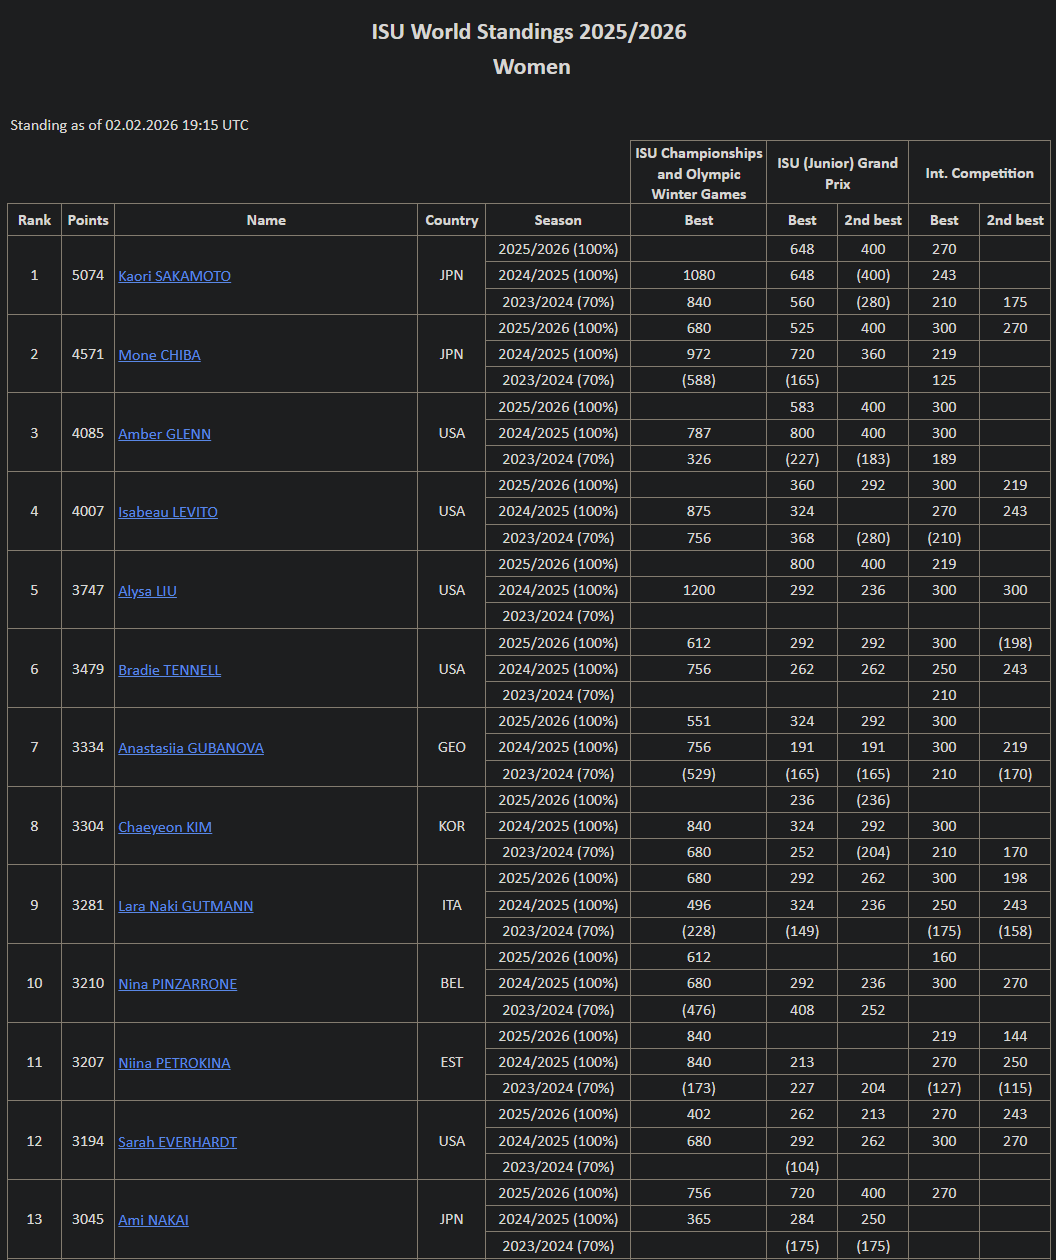Screen dimensions: 1056x1260
Task: Open Mone CHIBA profile link
Action: [x=159, y=355]
